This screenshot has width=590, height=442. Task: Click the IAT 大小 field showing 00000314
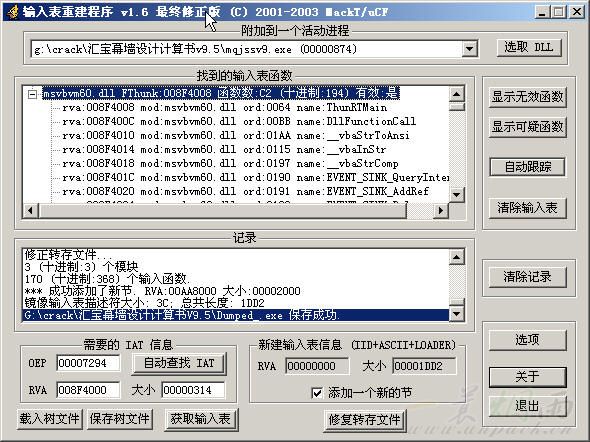click(x=193, y=390)
